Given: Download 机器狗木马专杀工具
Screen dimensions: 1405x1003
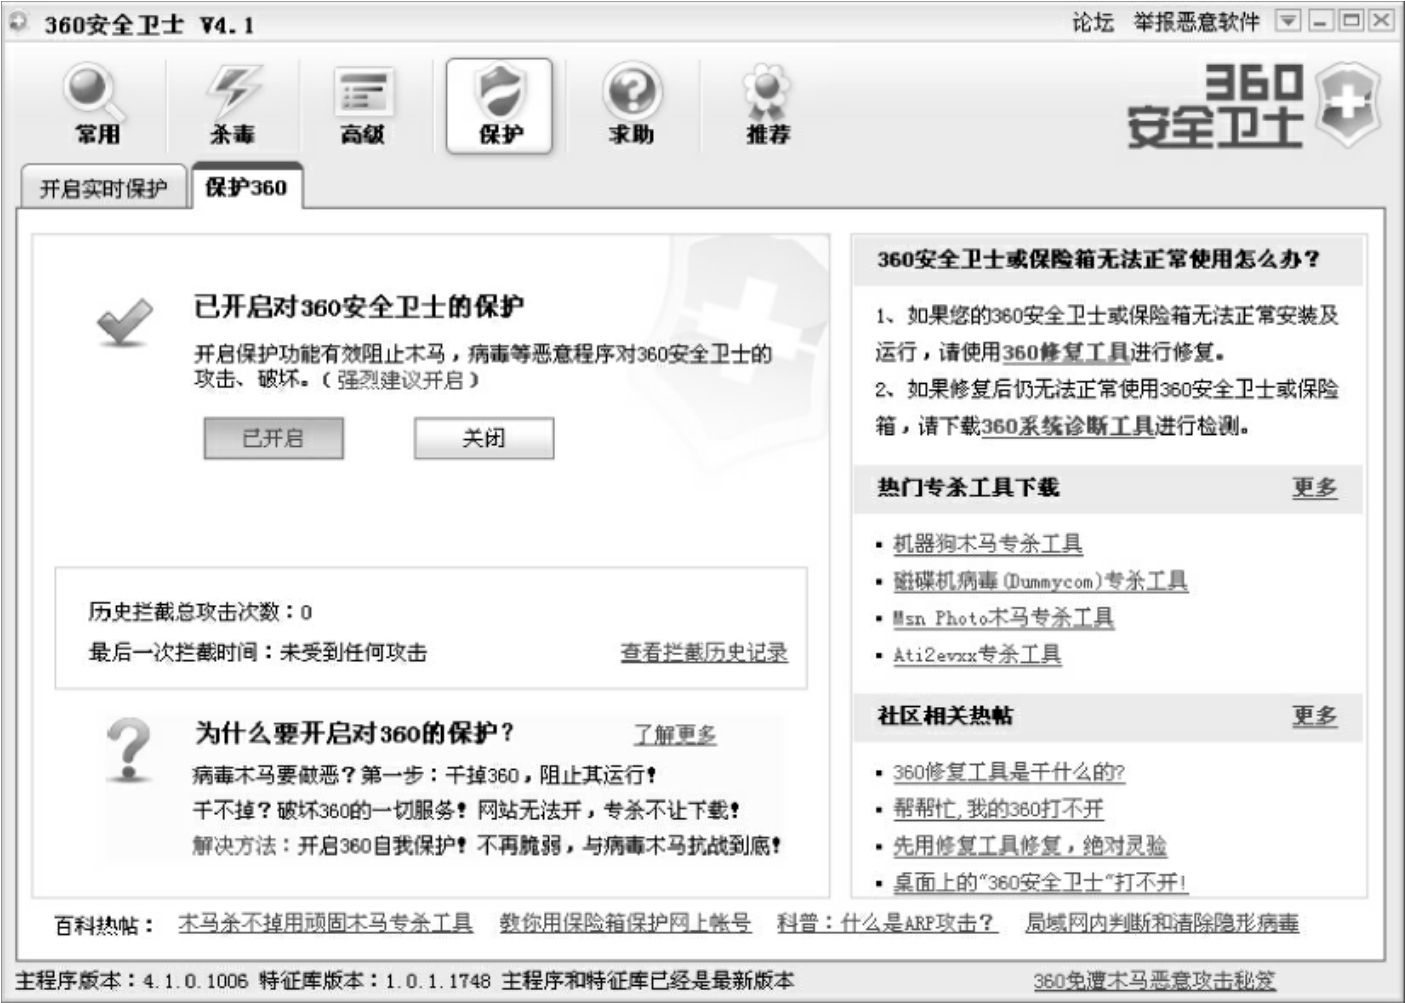Looking at the screenshot, I should (987, 544).
